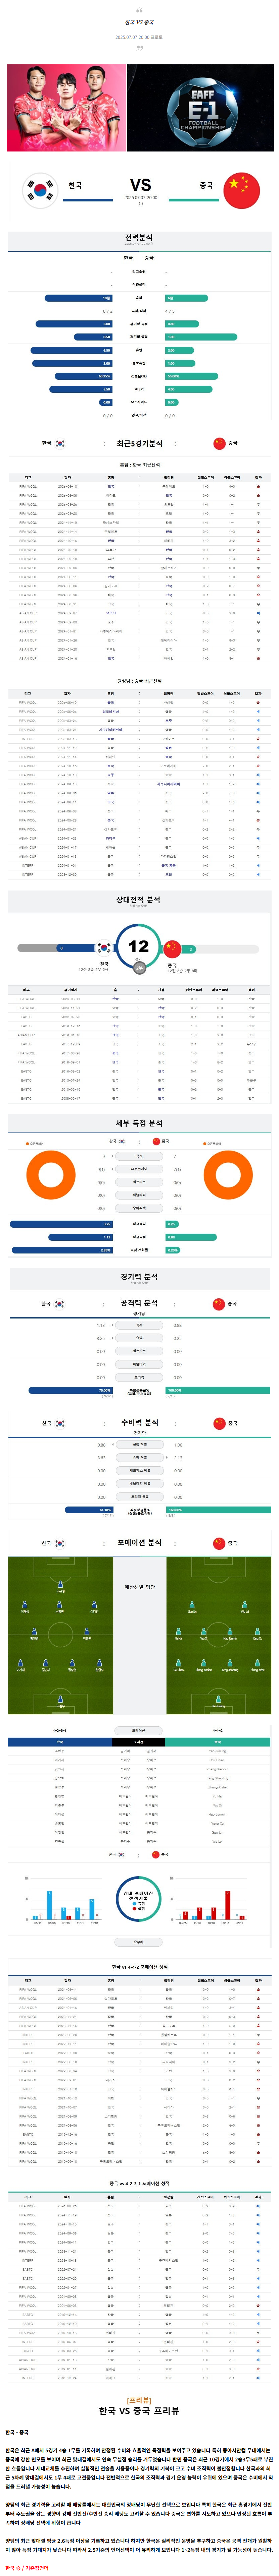The height and width of the screenshot is (2576, 279).
Task: Click the 한국 vs 중국 page title
Action: [139, 21]
